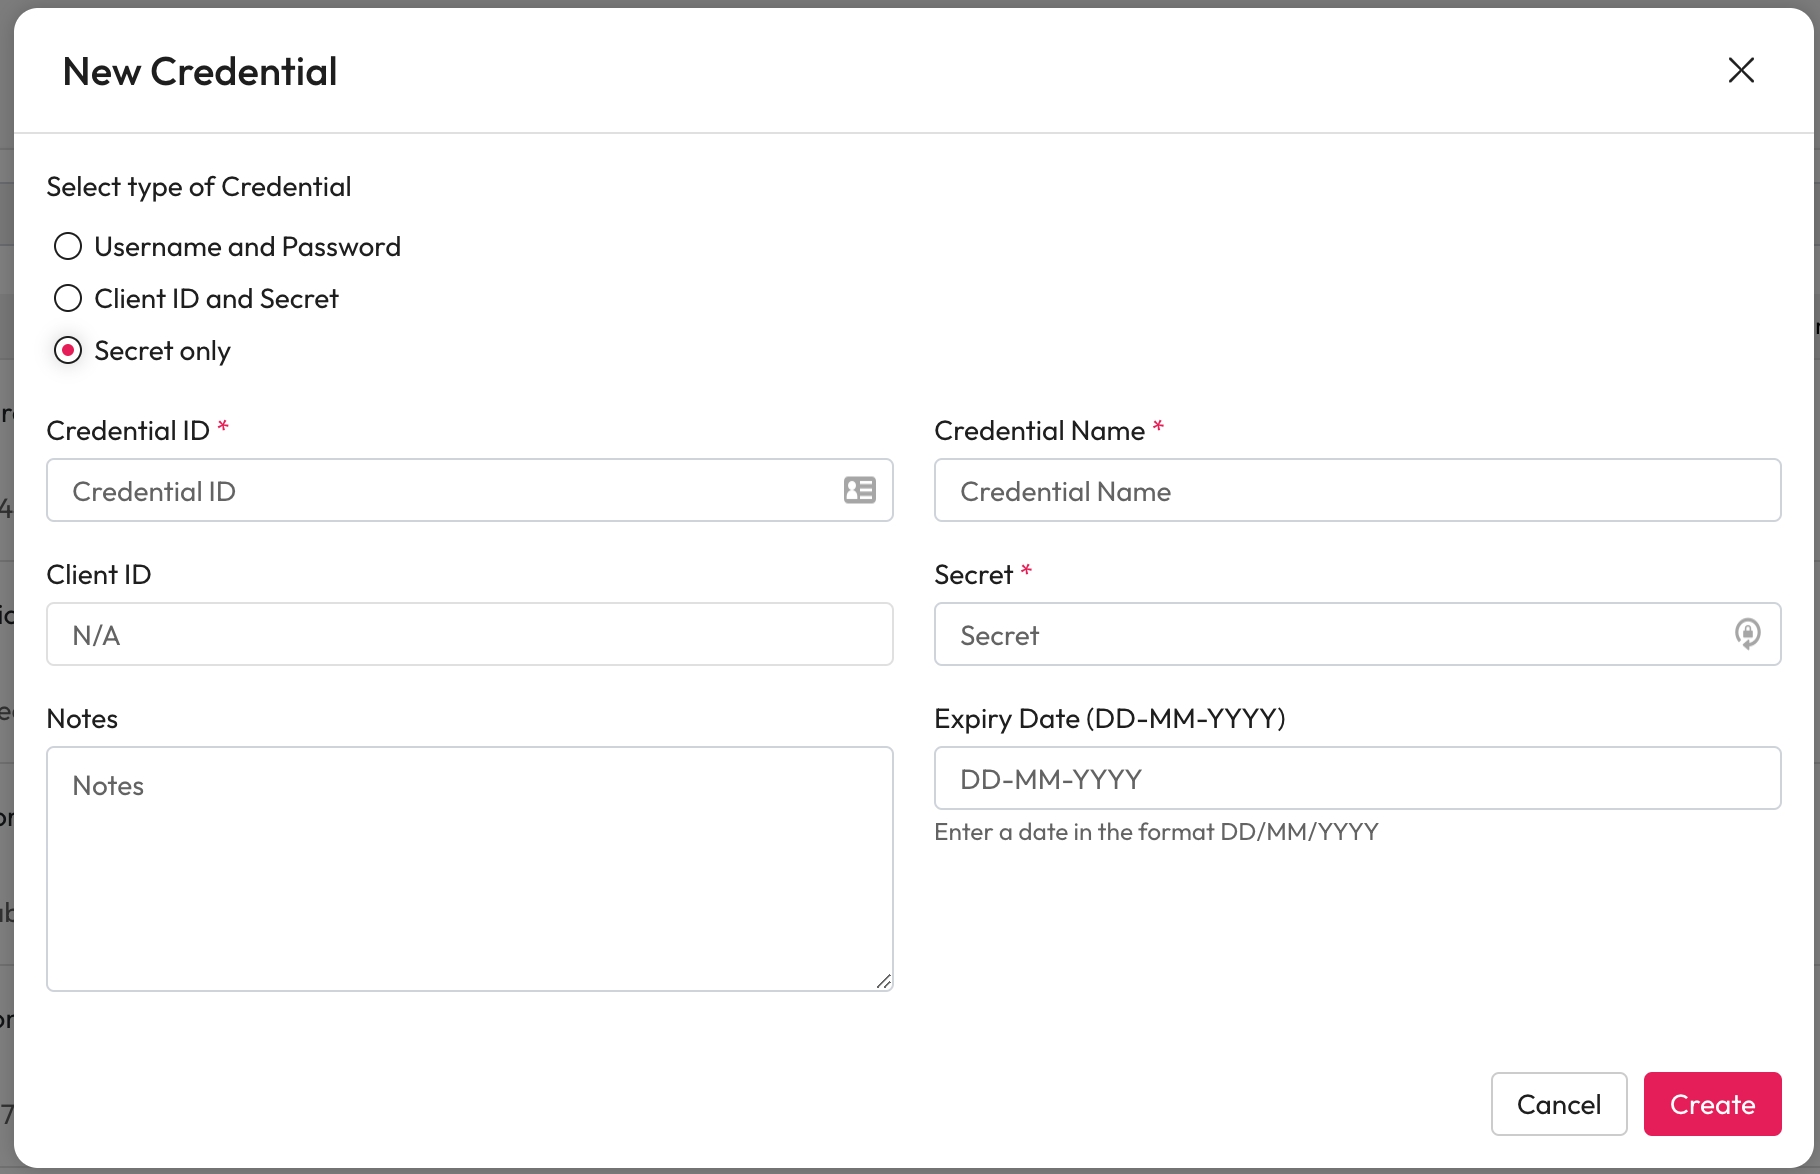Click the Create button
Viewport: 1820px width, 1174px height.
pos(1711,1104)
